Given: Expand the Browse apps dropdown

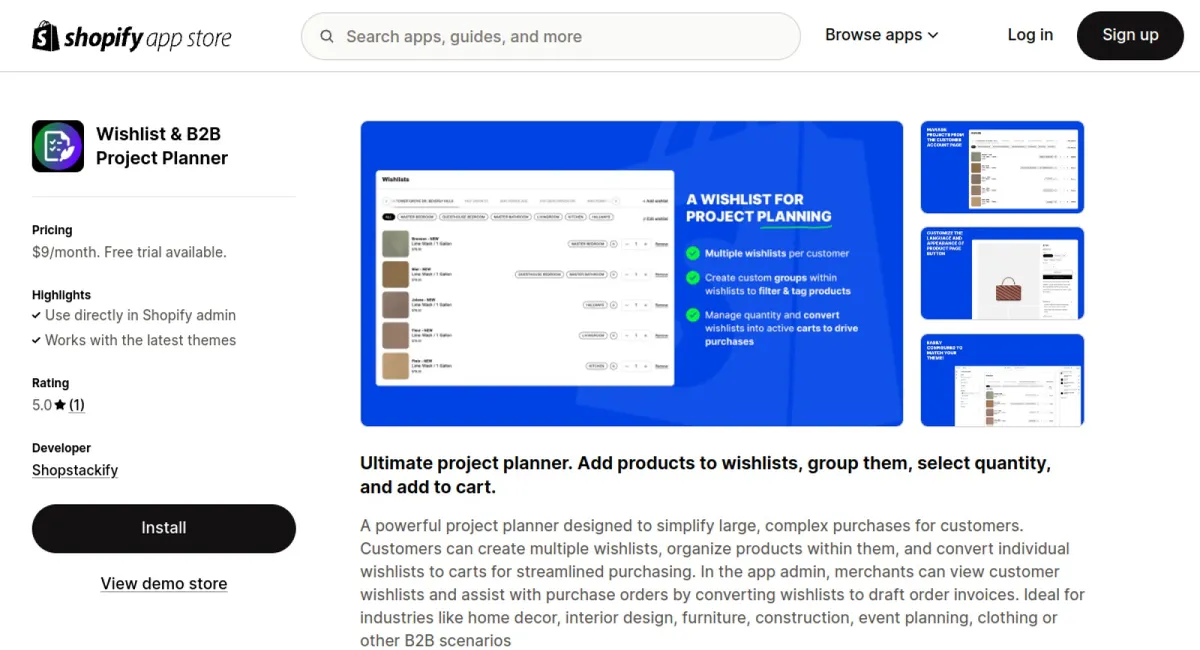Looking at the screenshot, I should point(882,35).
